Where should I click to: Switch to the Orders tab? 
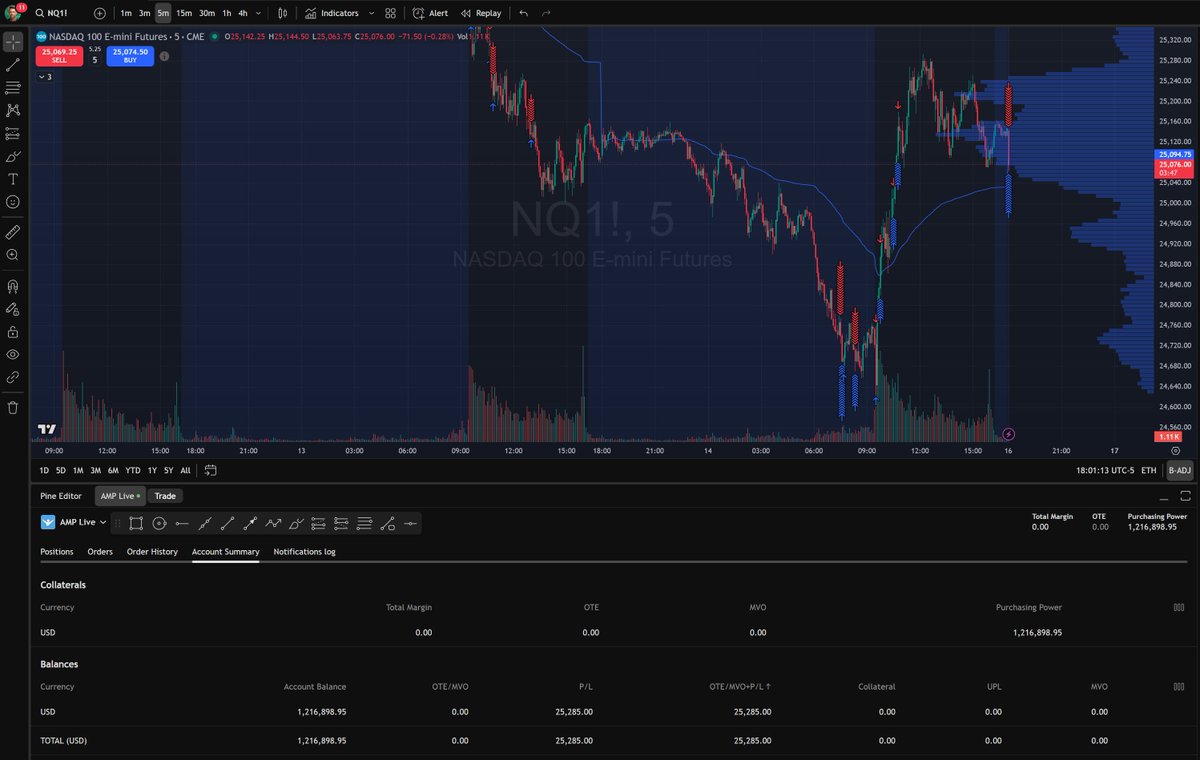[100, 551]
